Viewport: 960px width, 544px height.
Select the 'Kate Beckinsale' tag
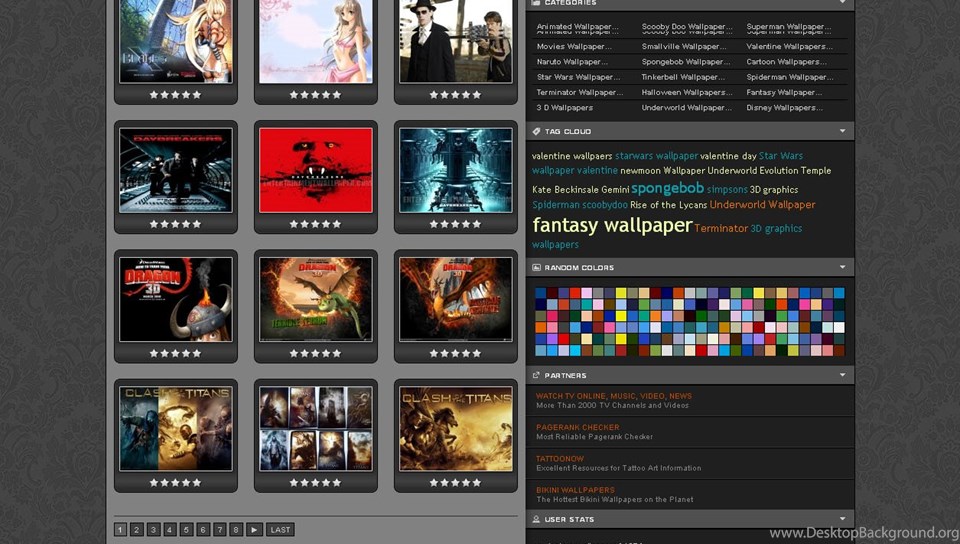coord(565,190)
